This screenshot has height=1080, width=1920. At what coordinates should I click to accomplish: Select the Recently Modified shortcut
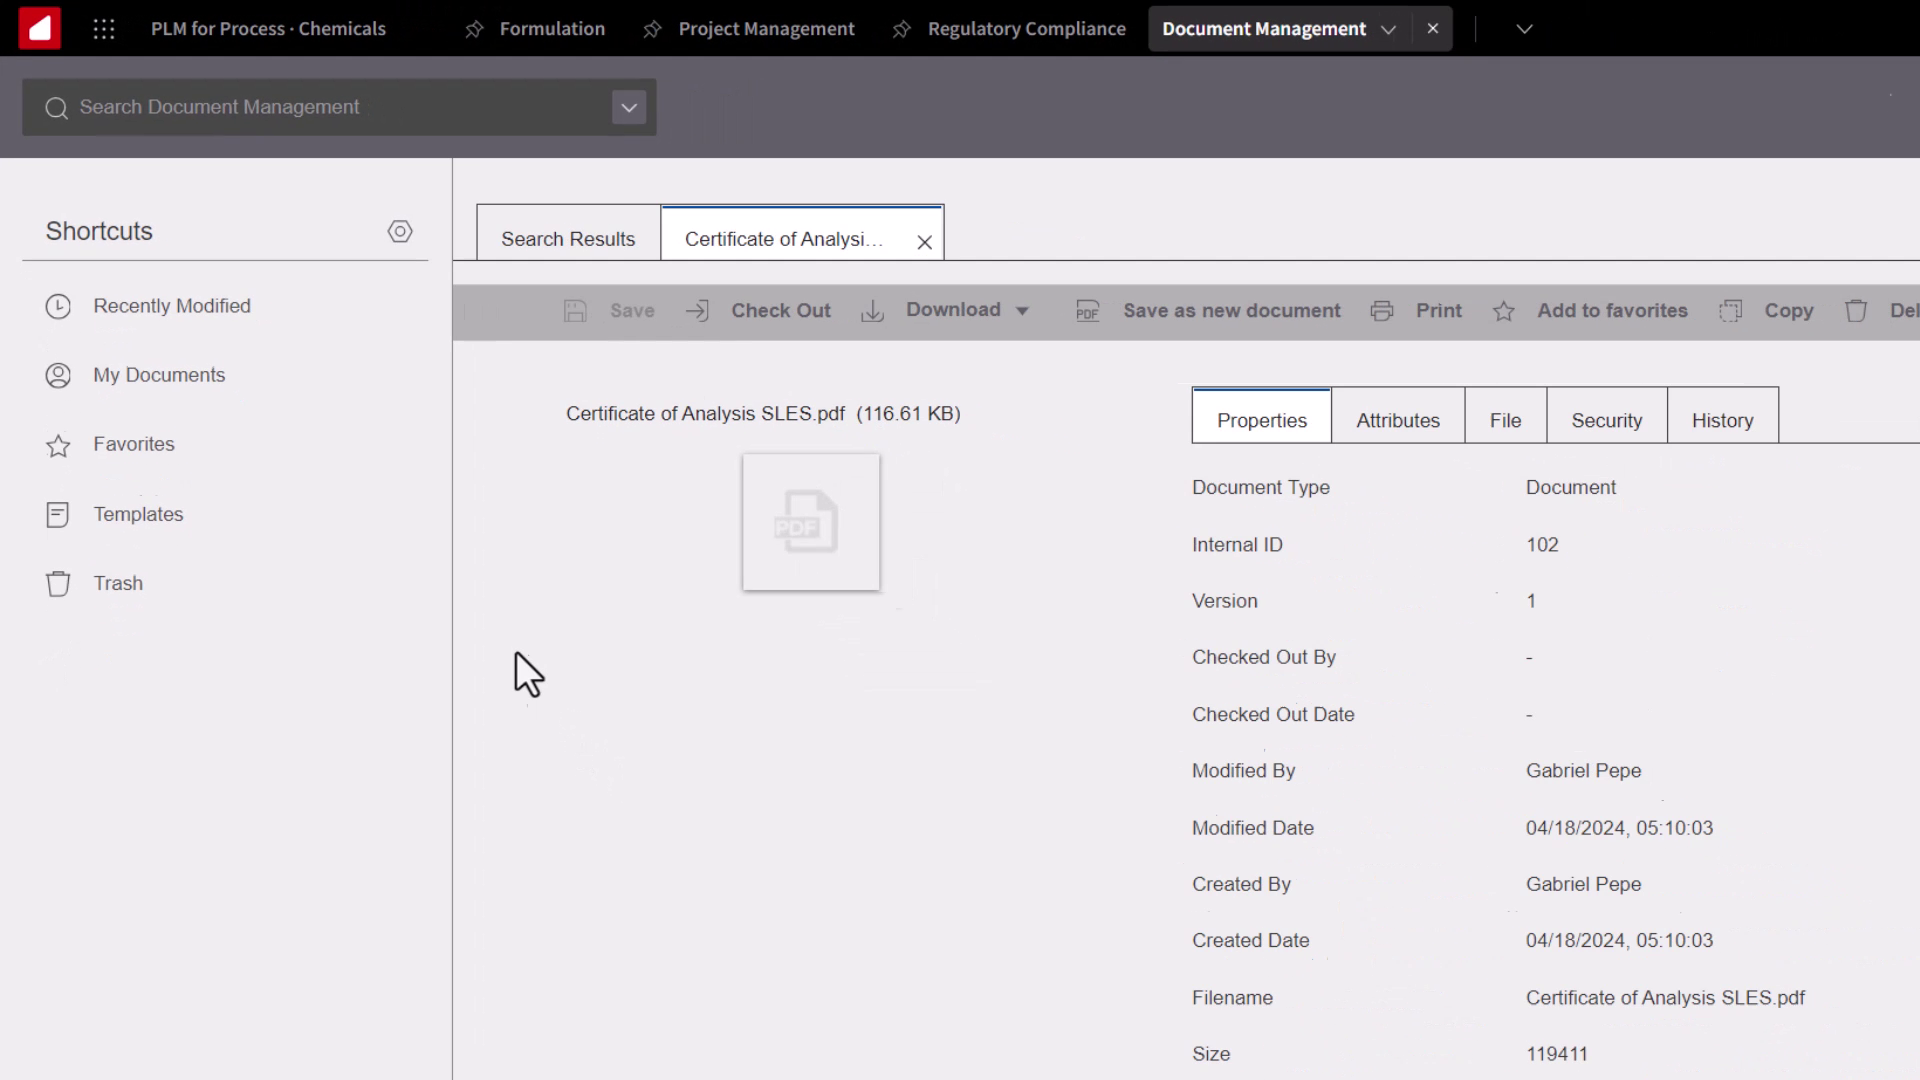tap(171, 306)
